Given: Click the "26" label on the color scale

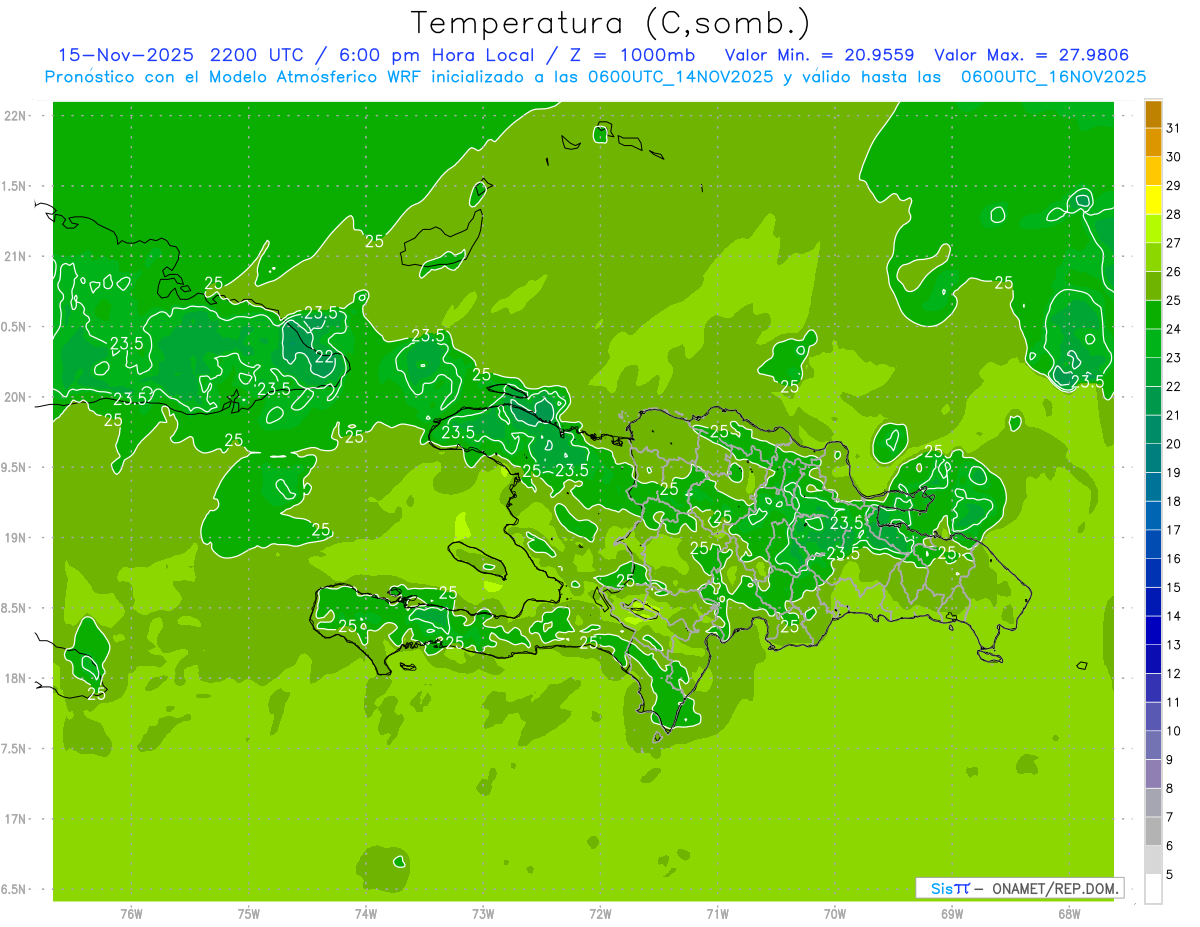Looking at the screenshot, I should [1174, 272].
